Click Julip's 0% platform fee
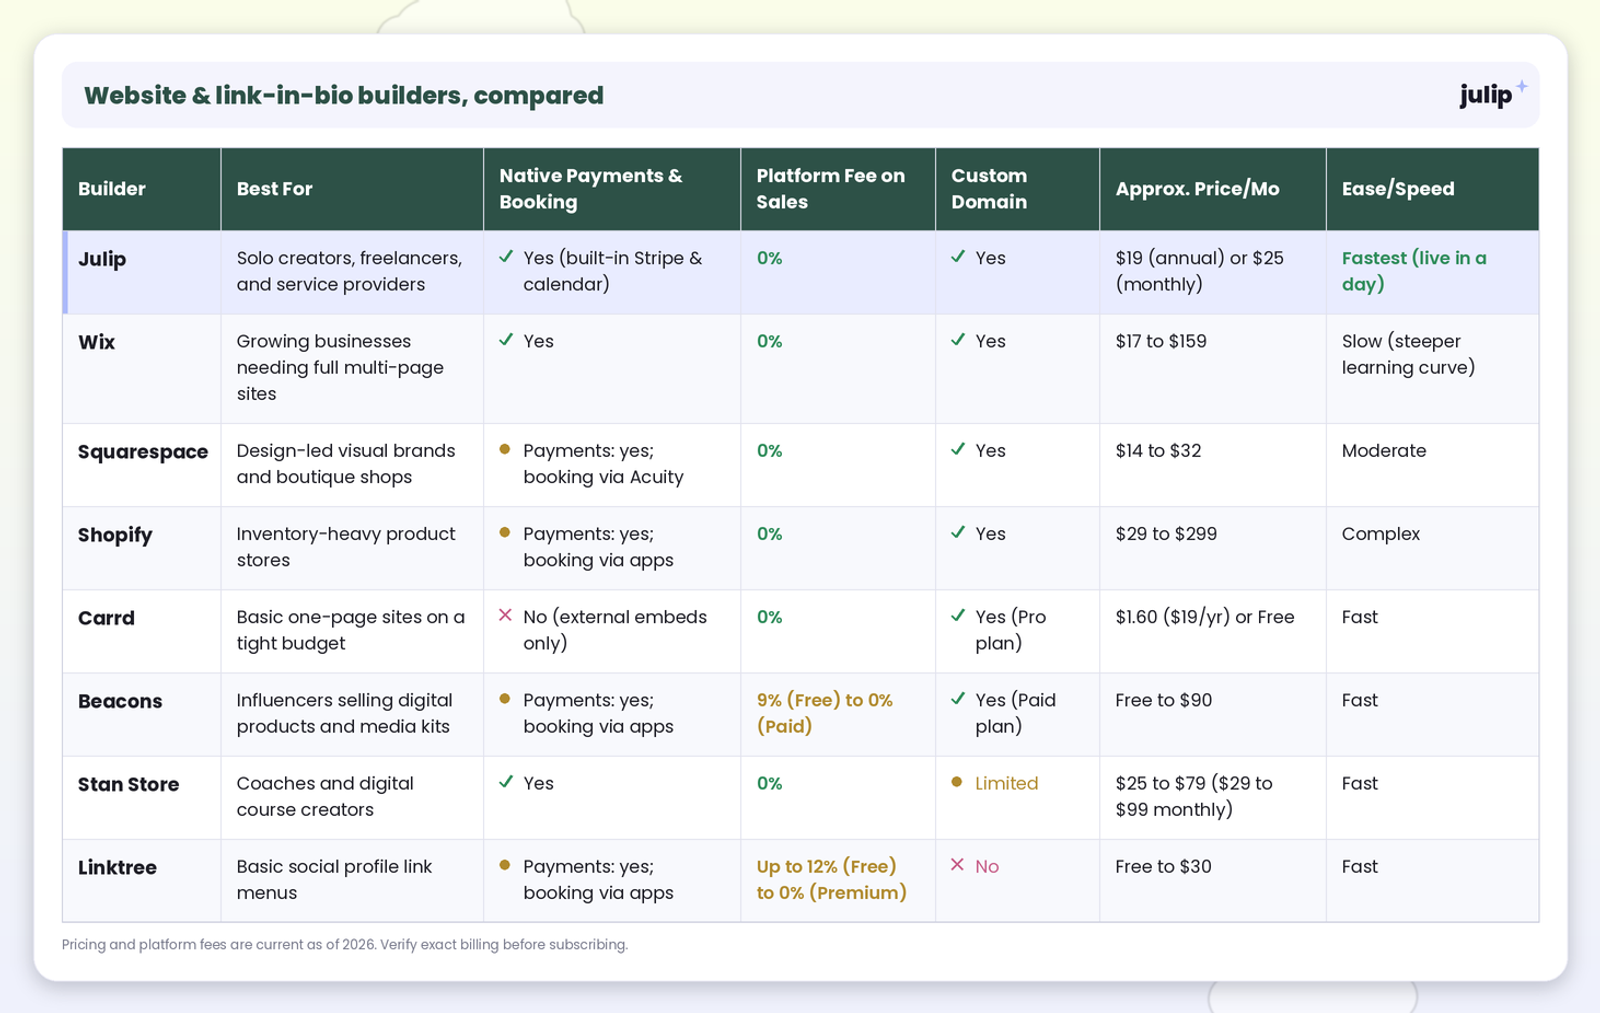Viewport: 1600px width, 1013px height. (x=770, y=258)
